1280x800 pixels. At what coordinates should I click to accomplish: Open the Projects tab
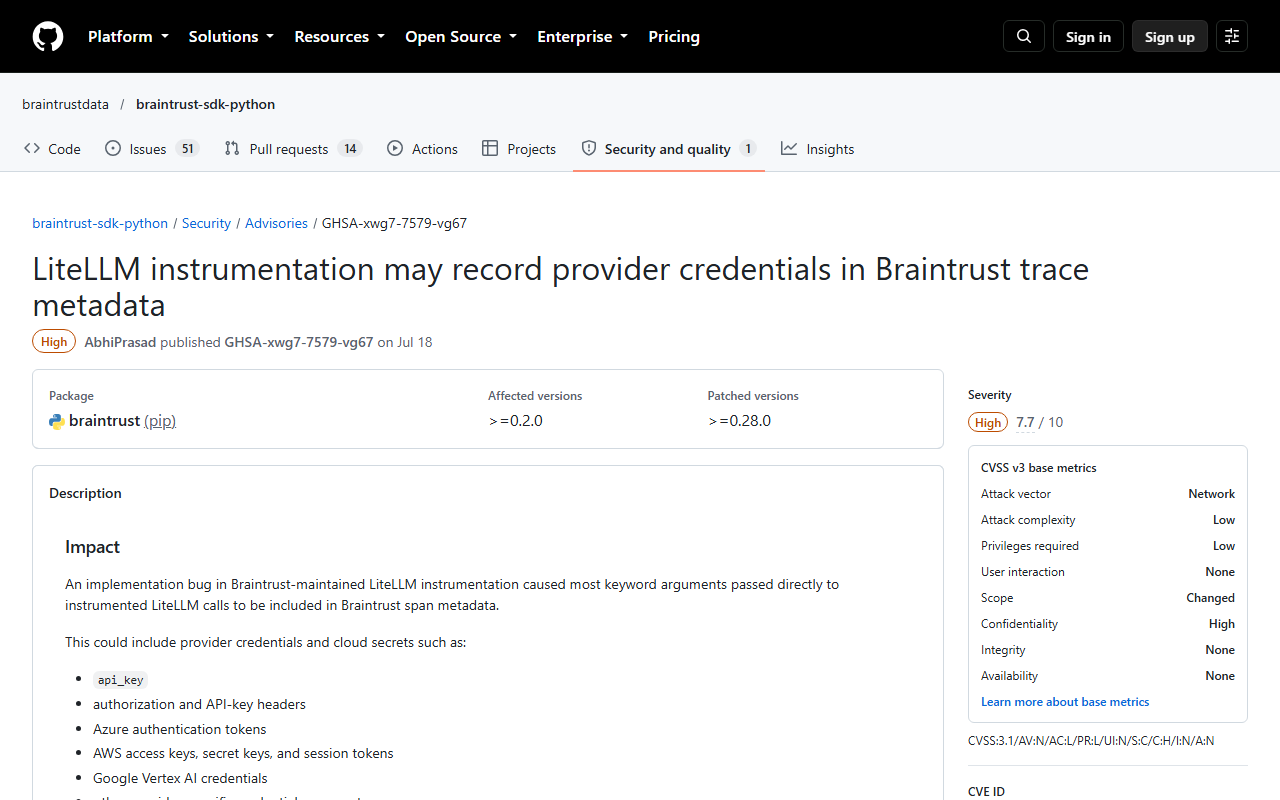519,149
